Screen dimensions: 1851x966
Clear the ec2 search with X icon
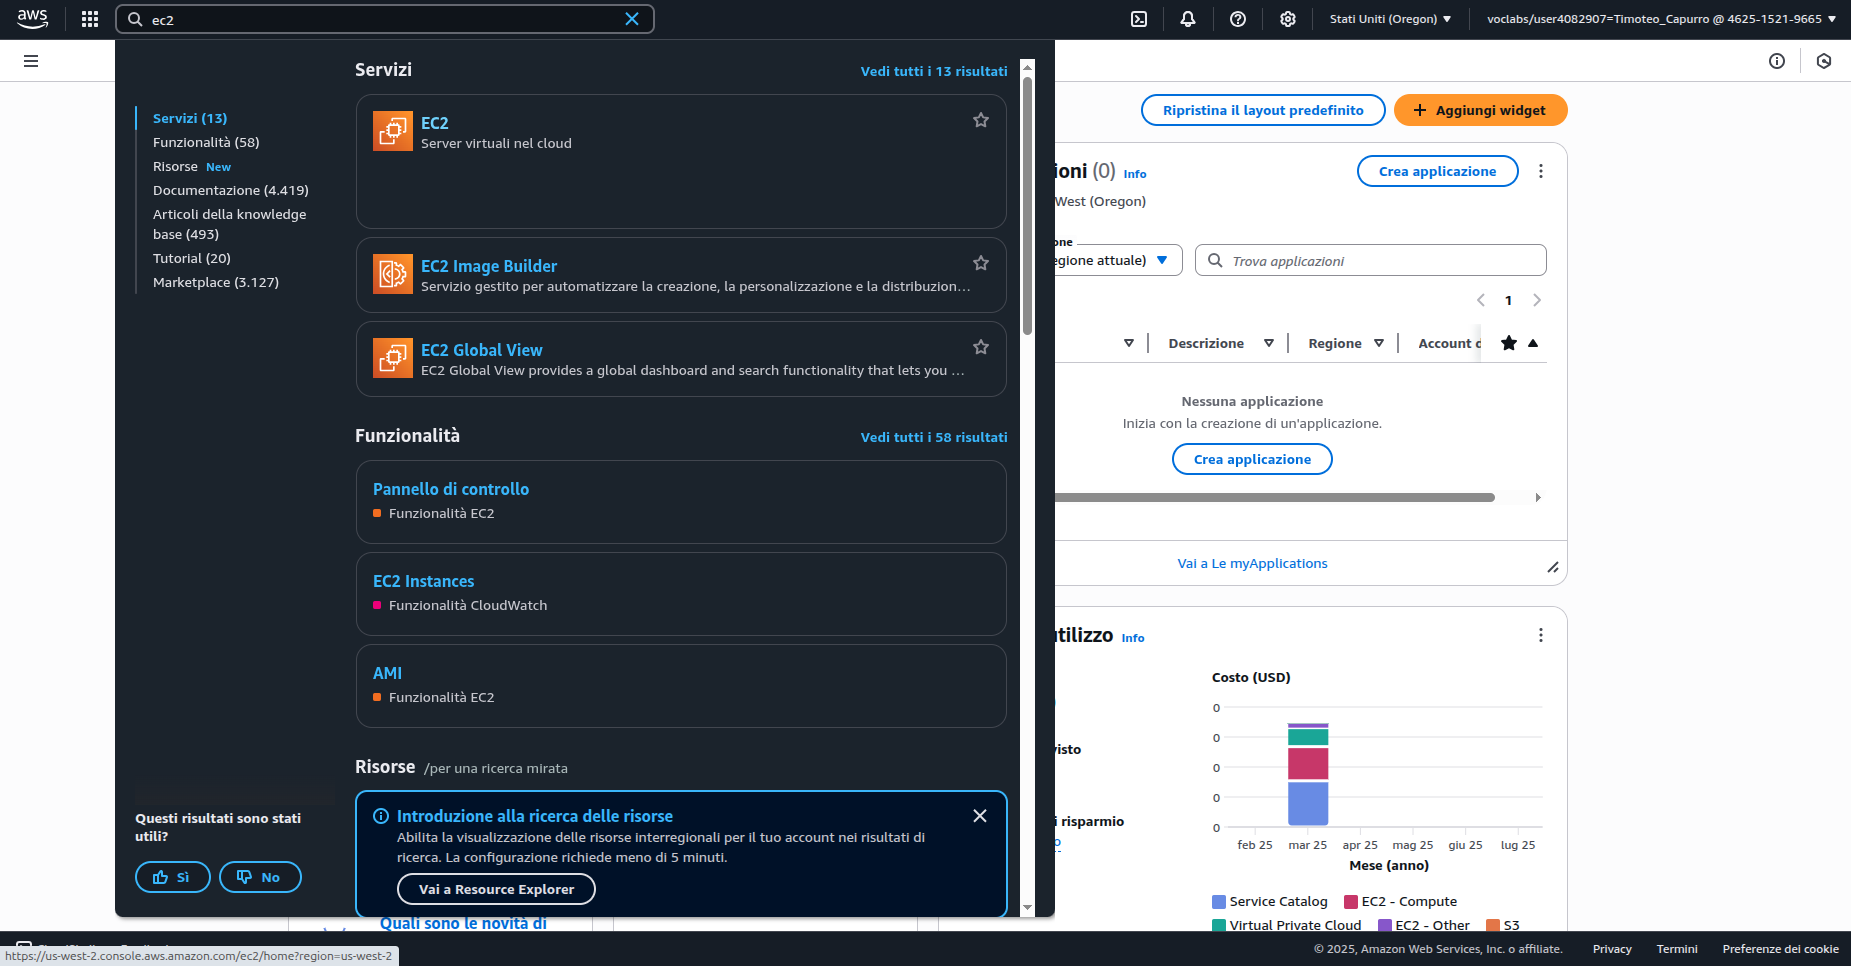632,19
